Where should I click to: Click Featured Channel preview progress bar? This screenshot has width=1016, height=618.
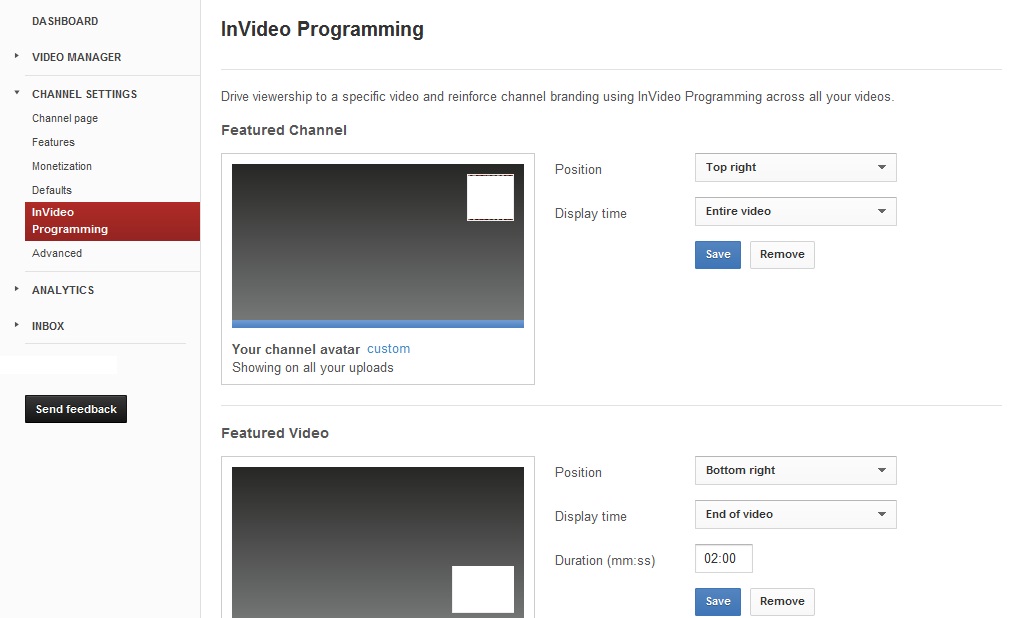378,324
